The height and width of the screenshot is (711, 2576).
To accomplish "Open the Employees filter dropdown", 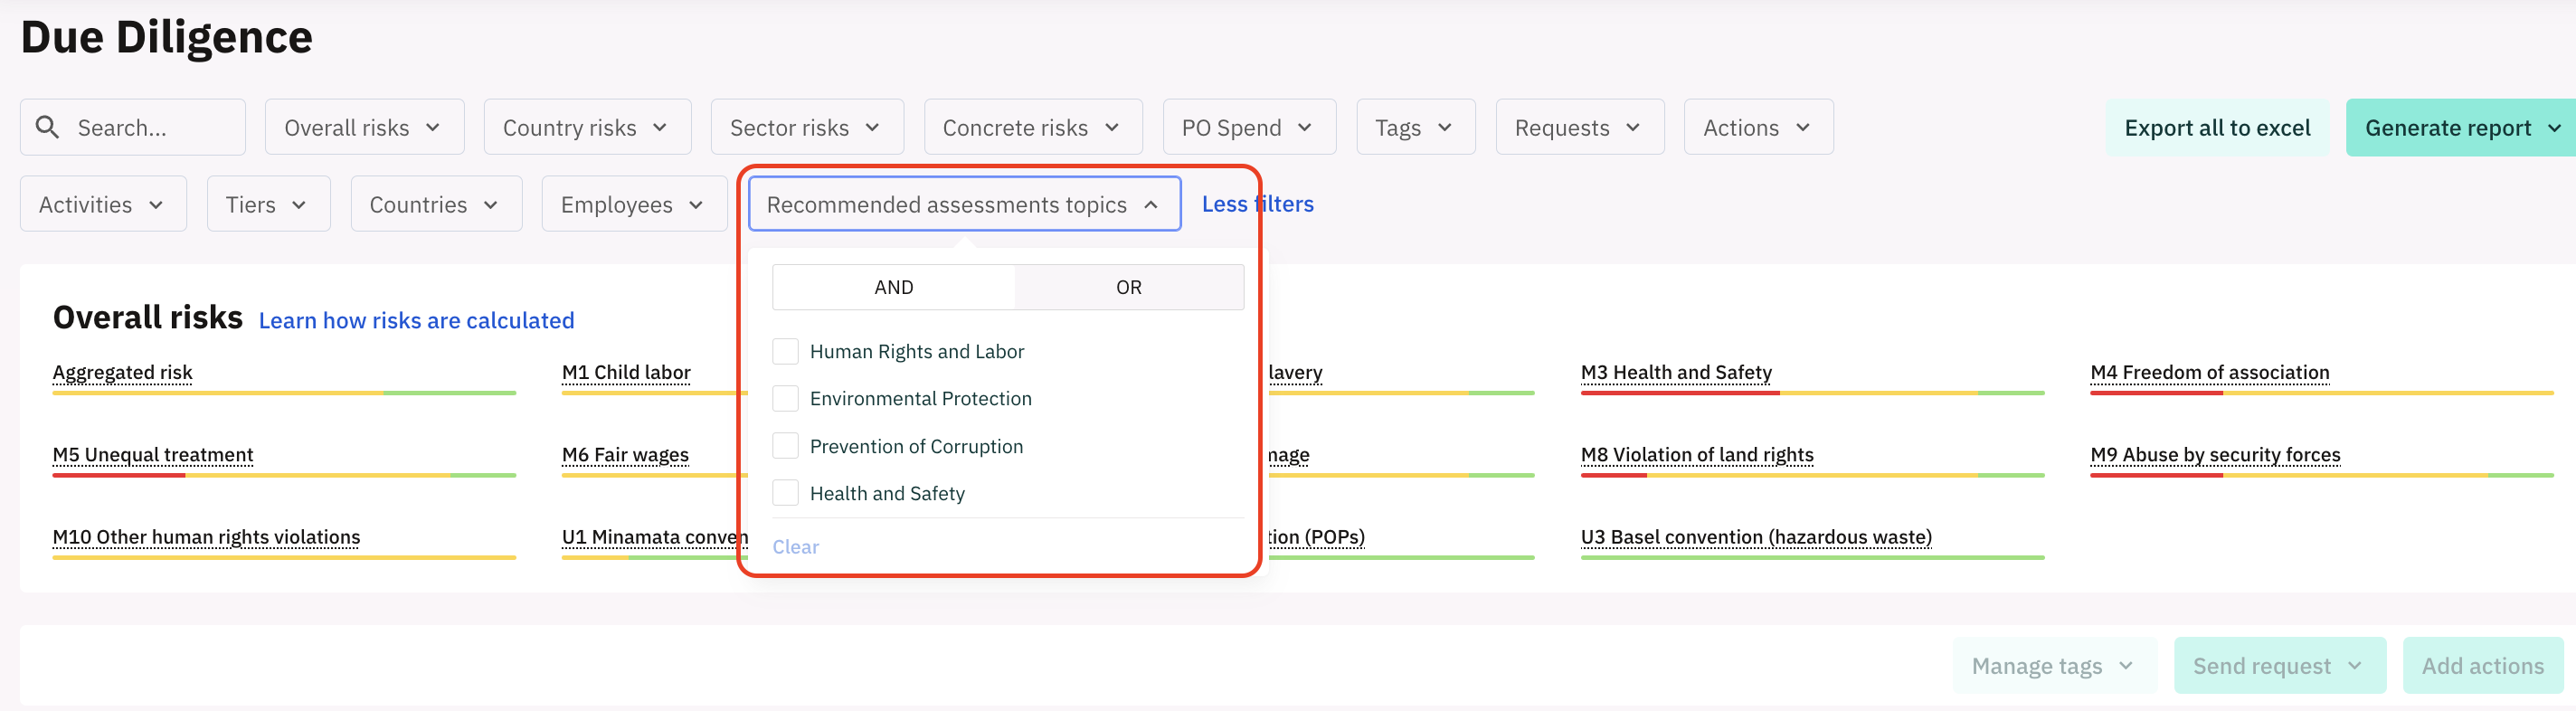I will 634,204.
